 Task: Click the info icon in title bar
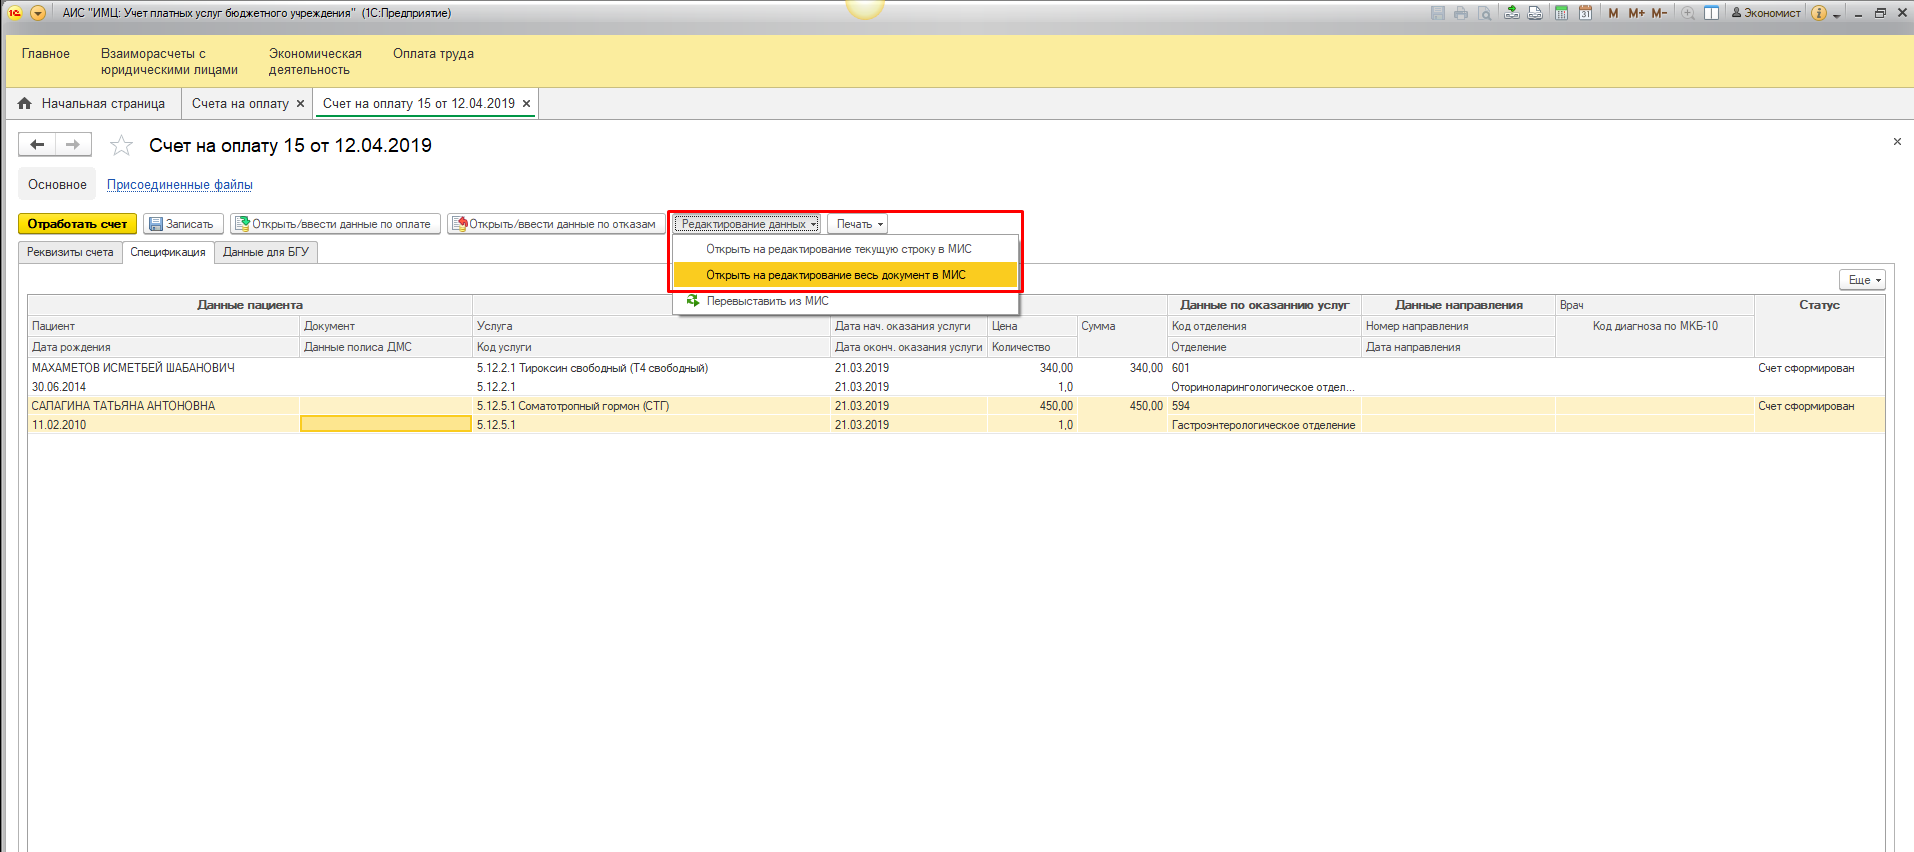1819,13
